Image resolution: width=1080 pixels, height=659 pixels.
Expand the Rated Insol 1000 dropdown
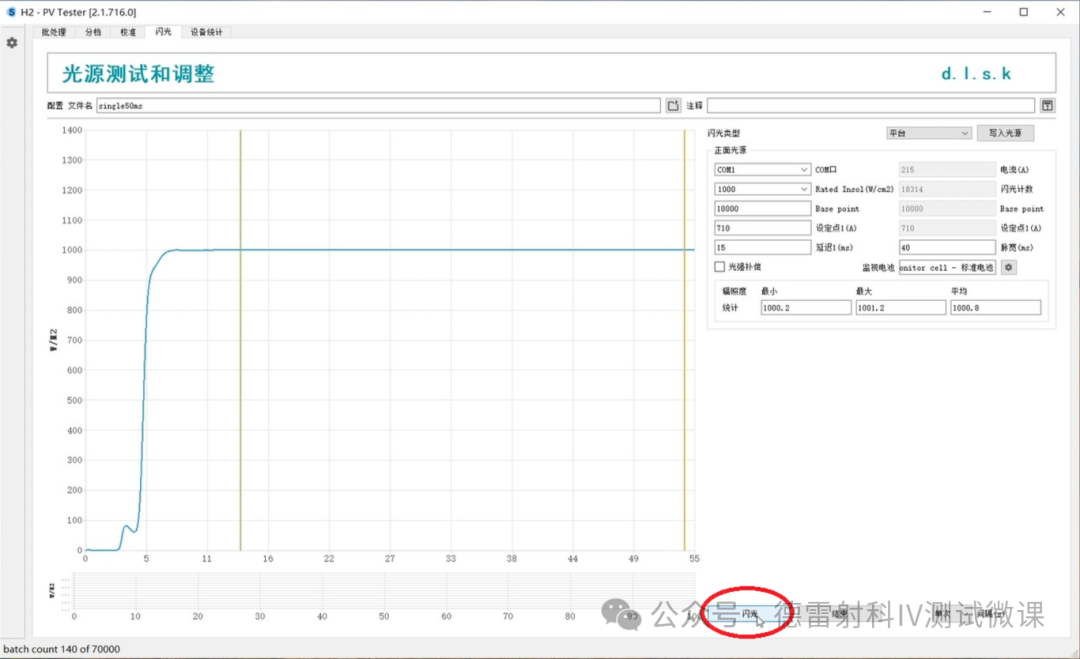762,189
